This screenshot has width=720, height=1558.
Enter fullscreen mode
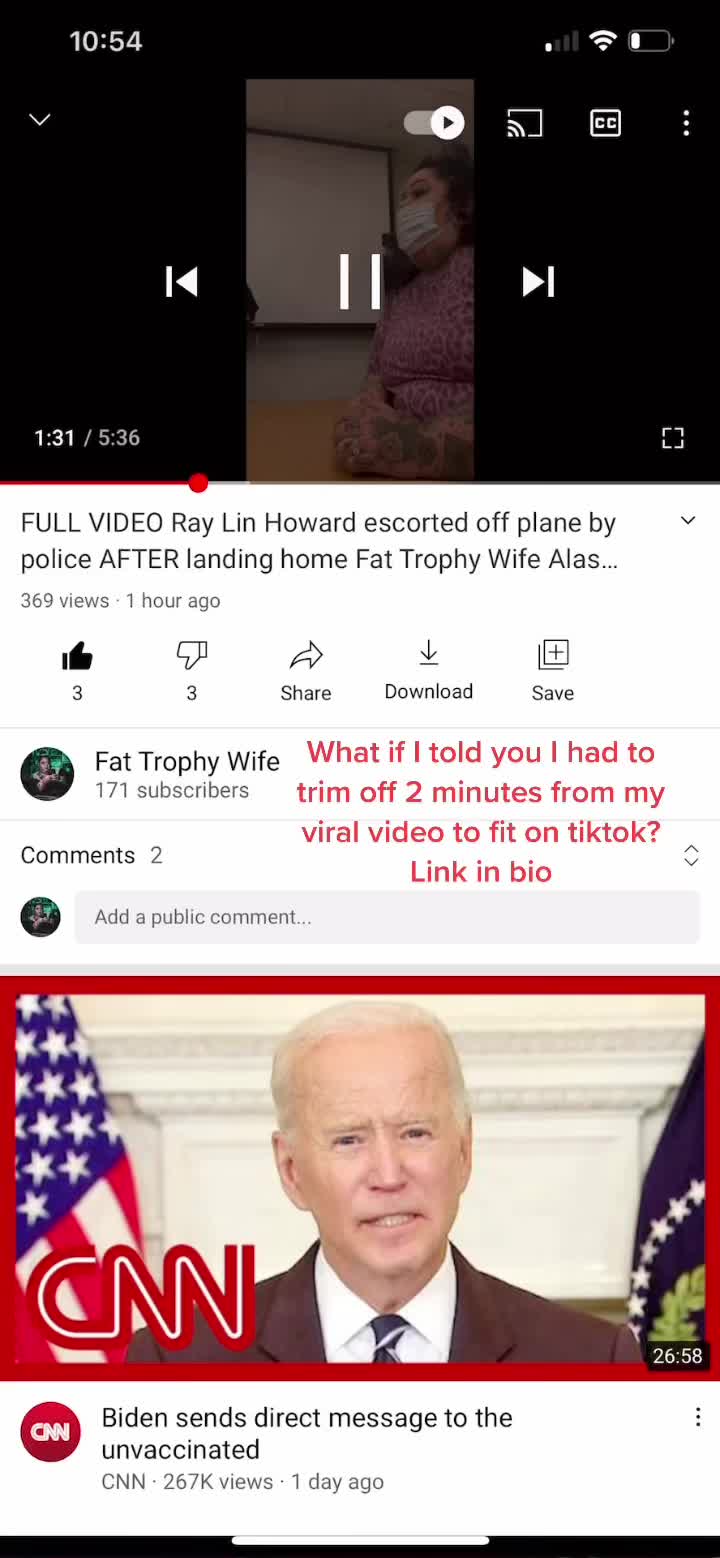[x=673, y=438]
